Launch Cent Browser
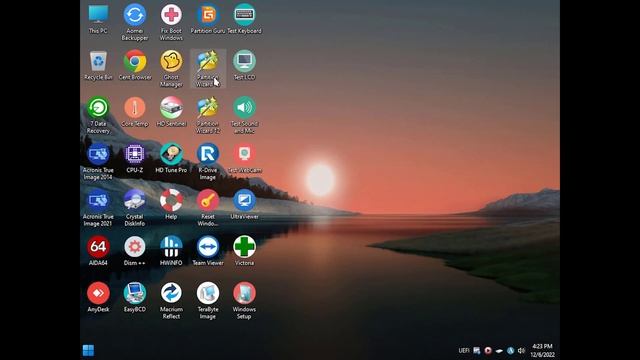 (135, 65)
